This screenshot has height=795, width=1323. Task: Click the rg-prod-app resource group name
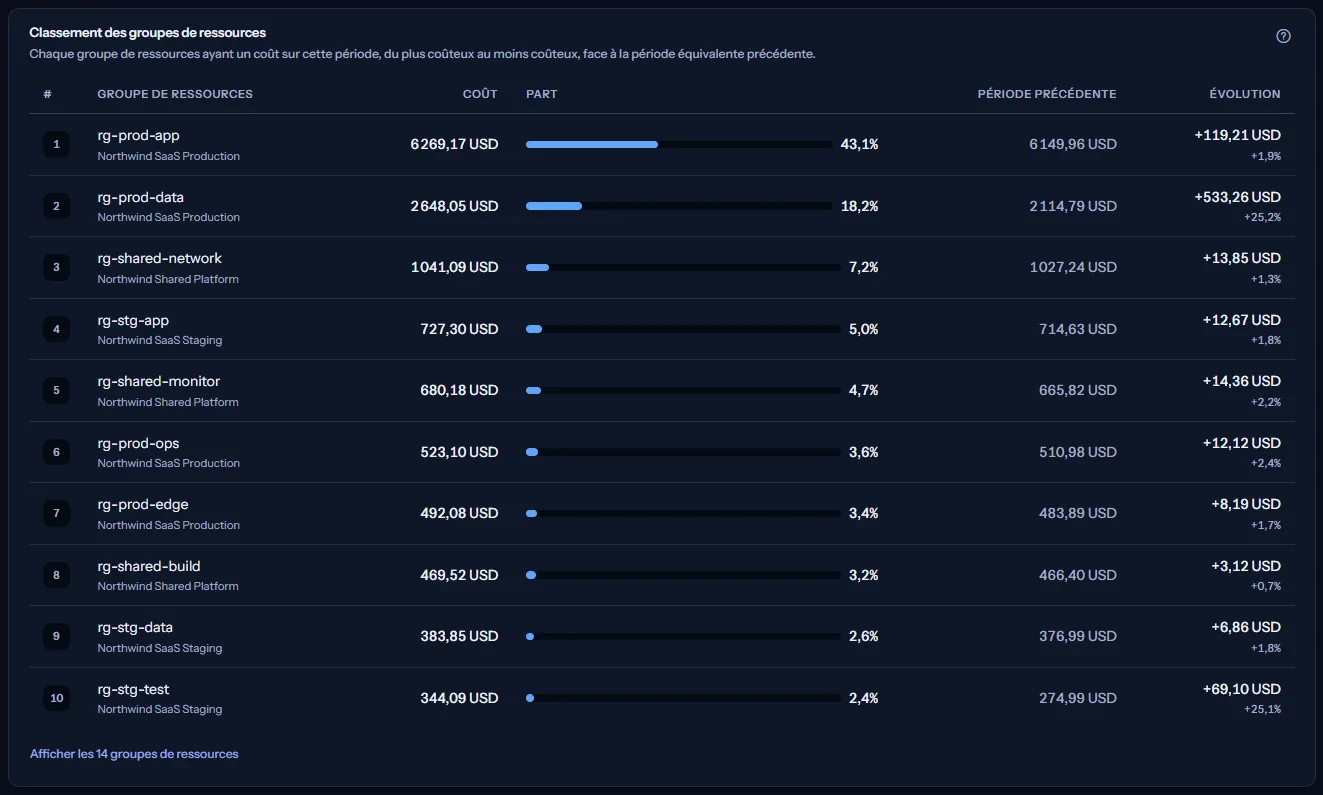click(x=139, y=135)
